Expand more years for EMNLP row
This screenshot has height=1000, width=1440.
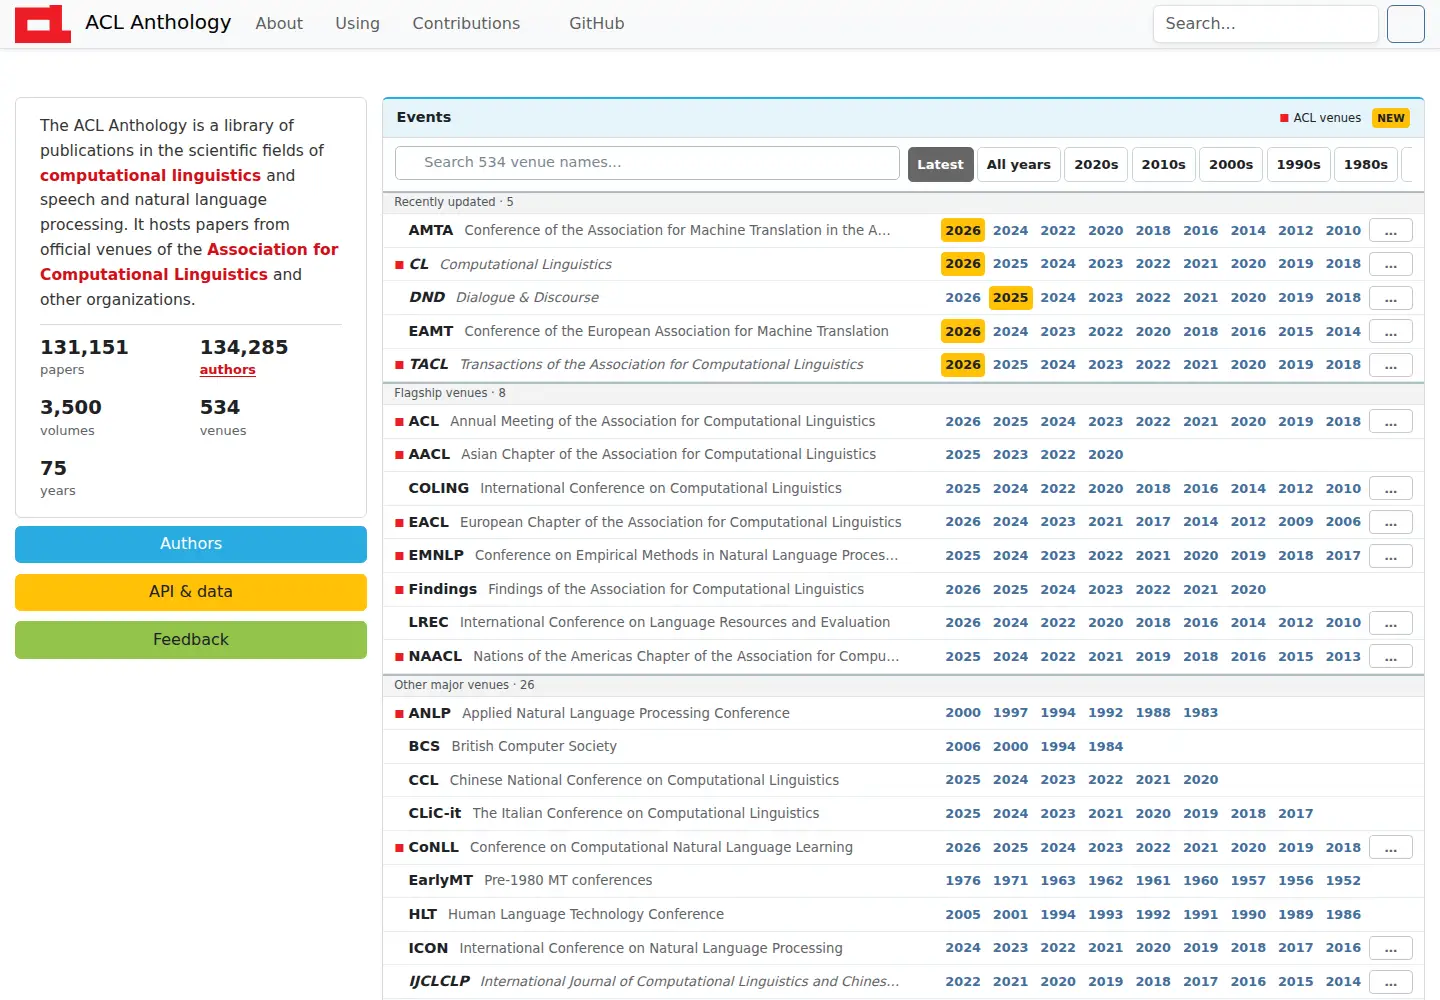[1390, 556]
